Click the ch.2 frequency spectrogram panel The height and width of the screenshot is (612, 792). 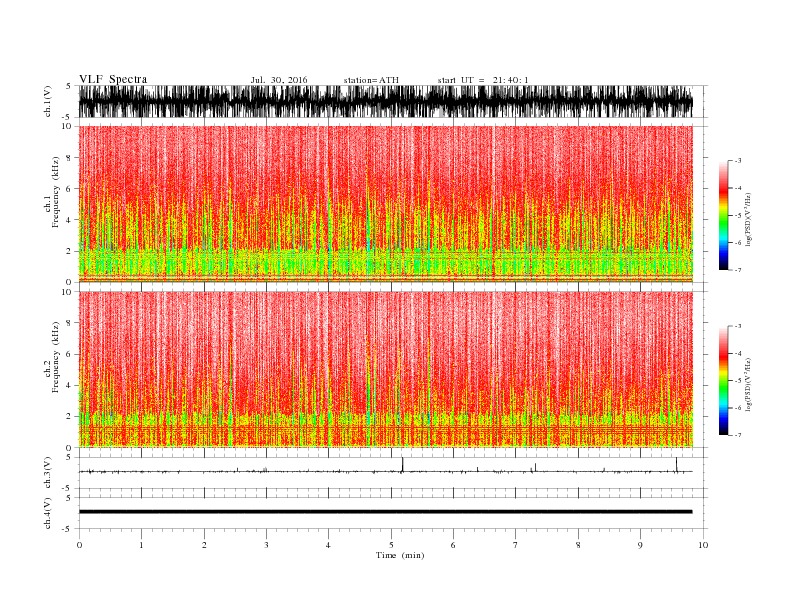(x=386, y=369)
